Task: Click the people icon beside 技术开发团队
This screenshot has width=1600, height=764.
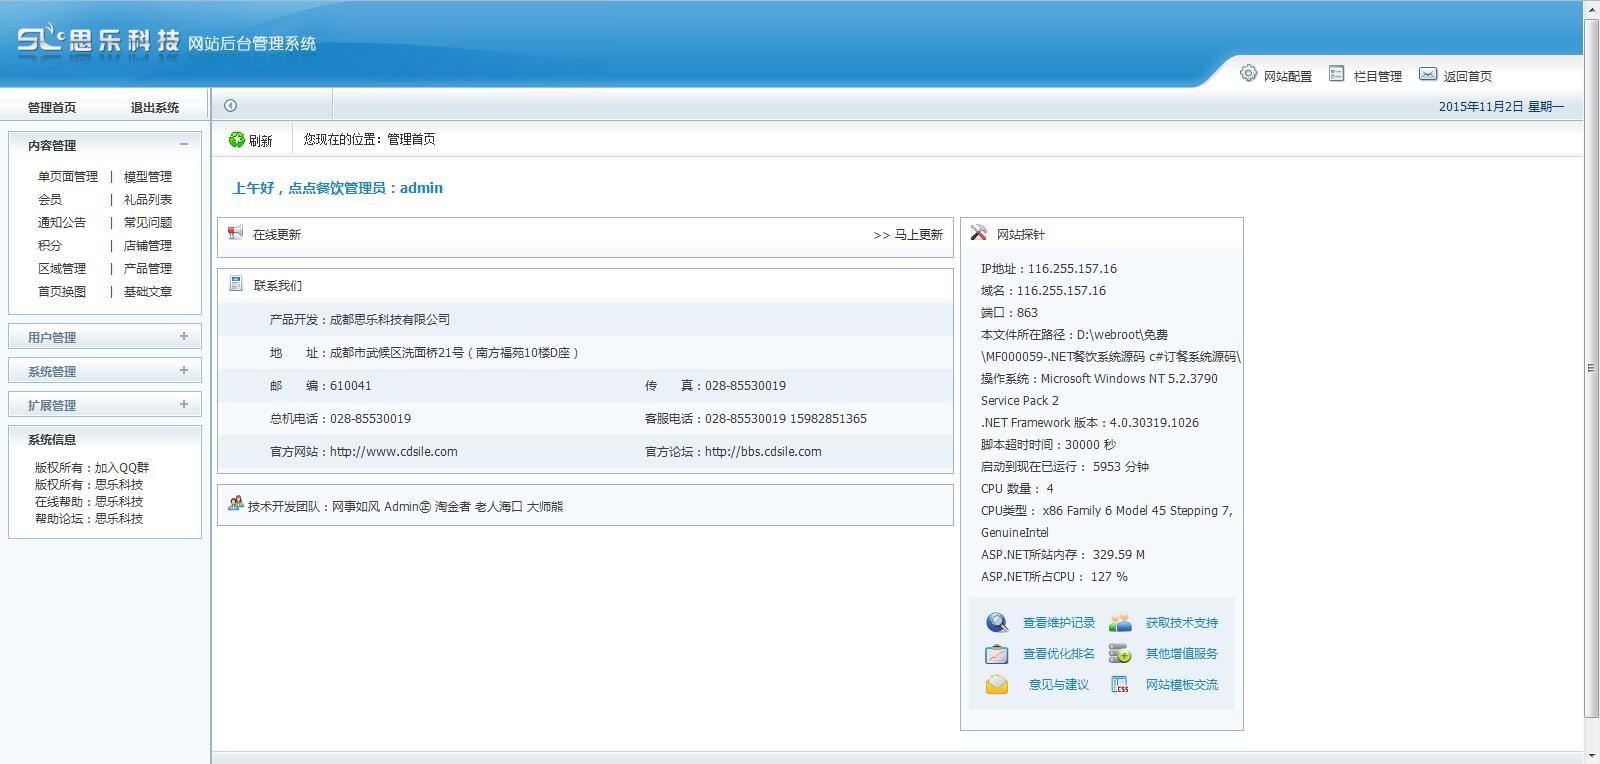Action: tap(236, 504)
